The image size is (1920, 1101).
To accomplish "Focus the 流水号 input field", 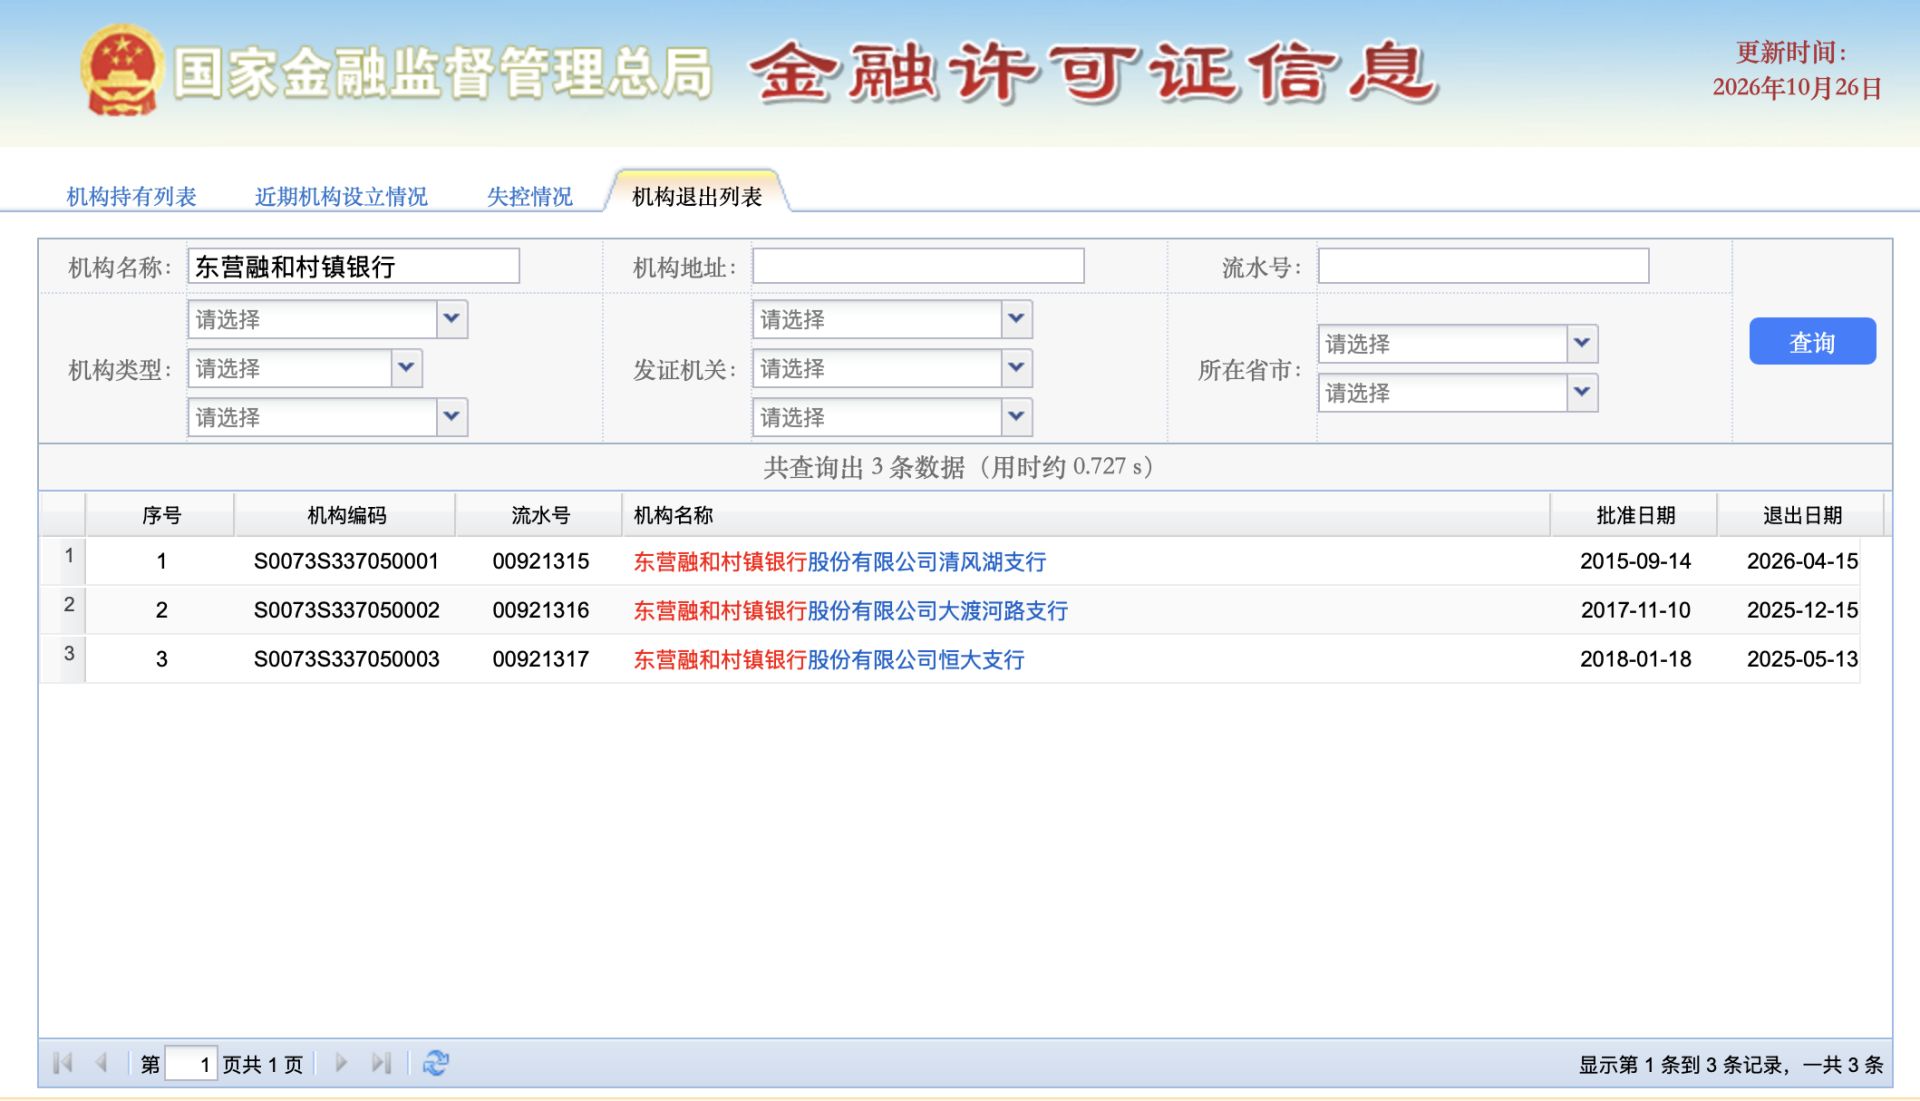I will tap(1483, 266).
